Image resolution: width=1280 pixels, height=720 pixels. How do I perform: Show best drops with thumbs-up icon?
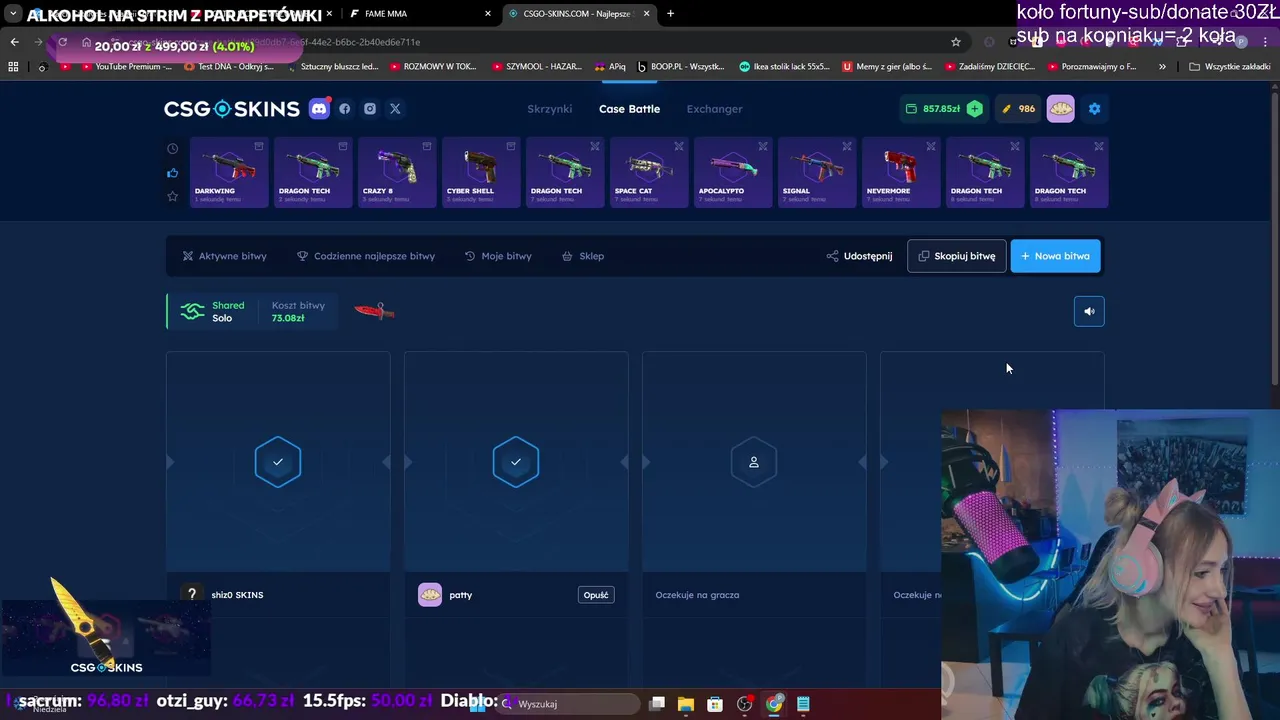(x=172, y=173)
